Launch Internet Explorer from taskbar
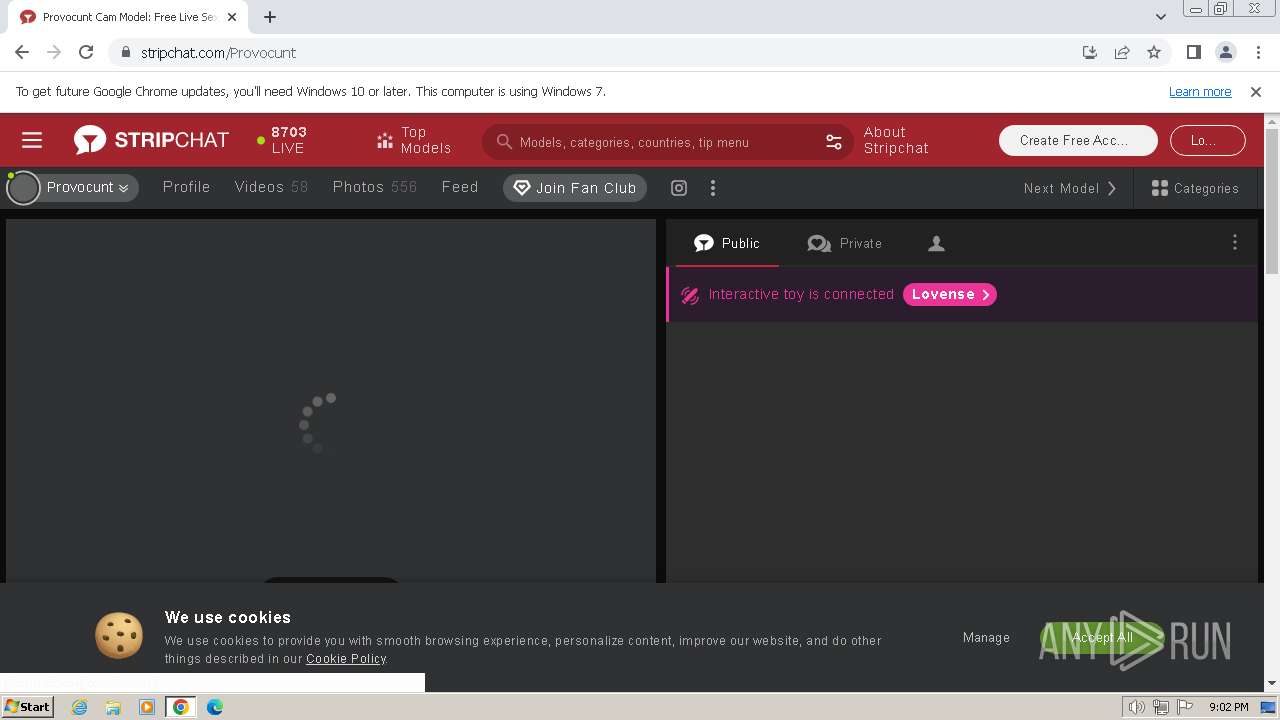The height and width of the screenshot is (720, 1280). [79, 707]
